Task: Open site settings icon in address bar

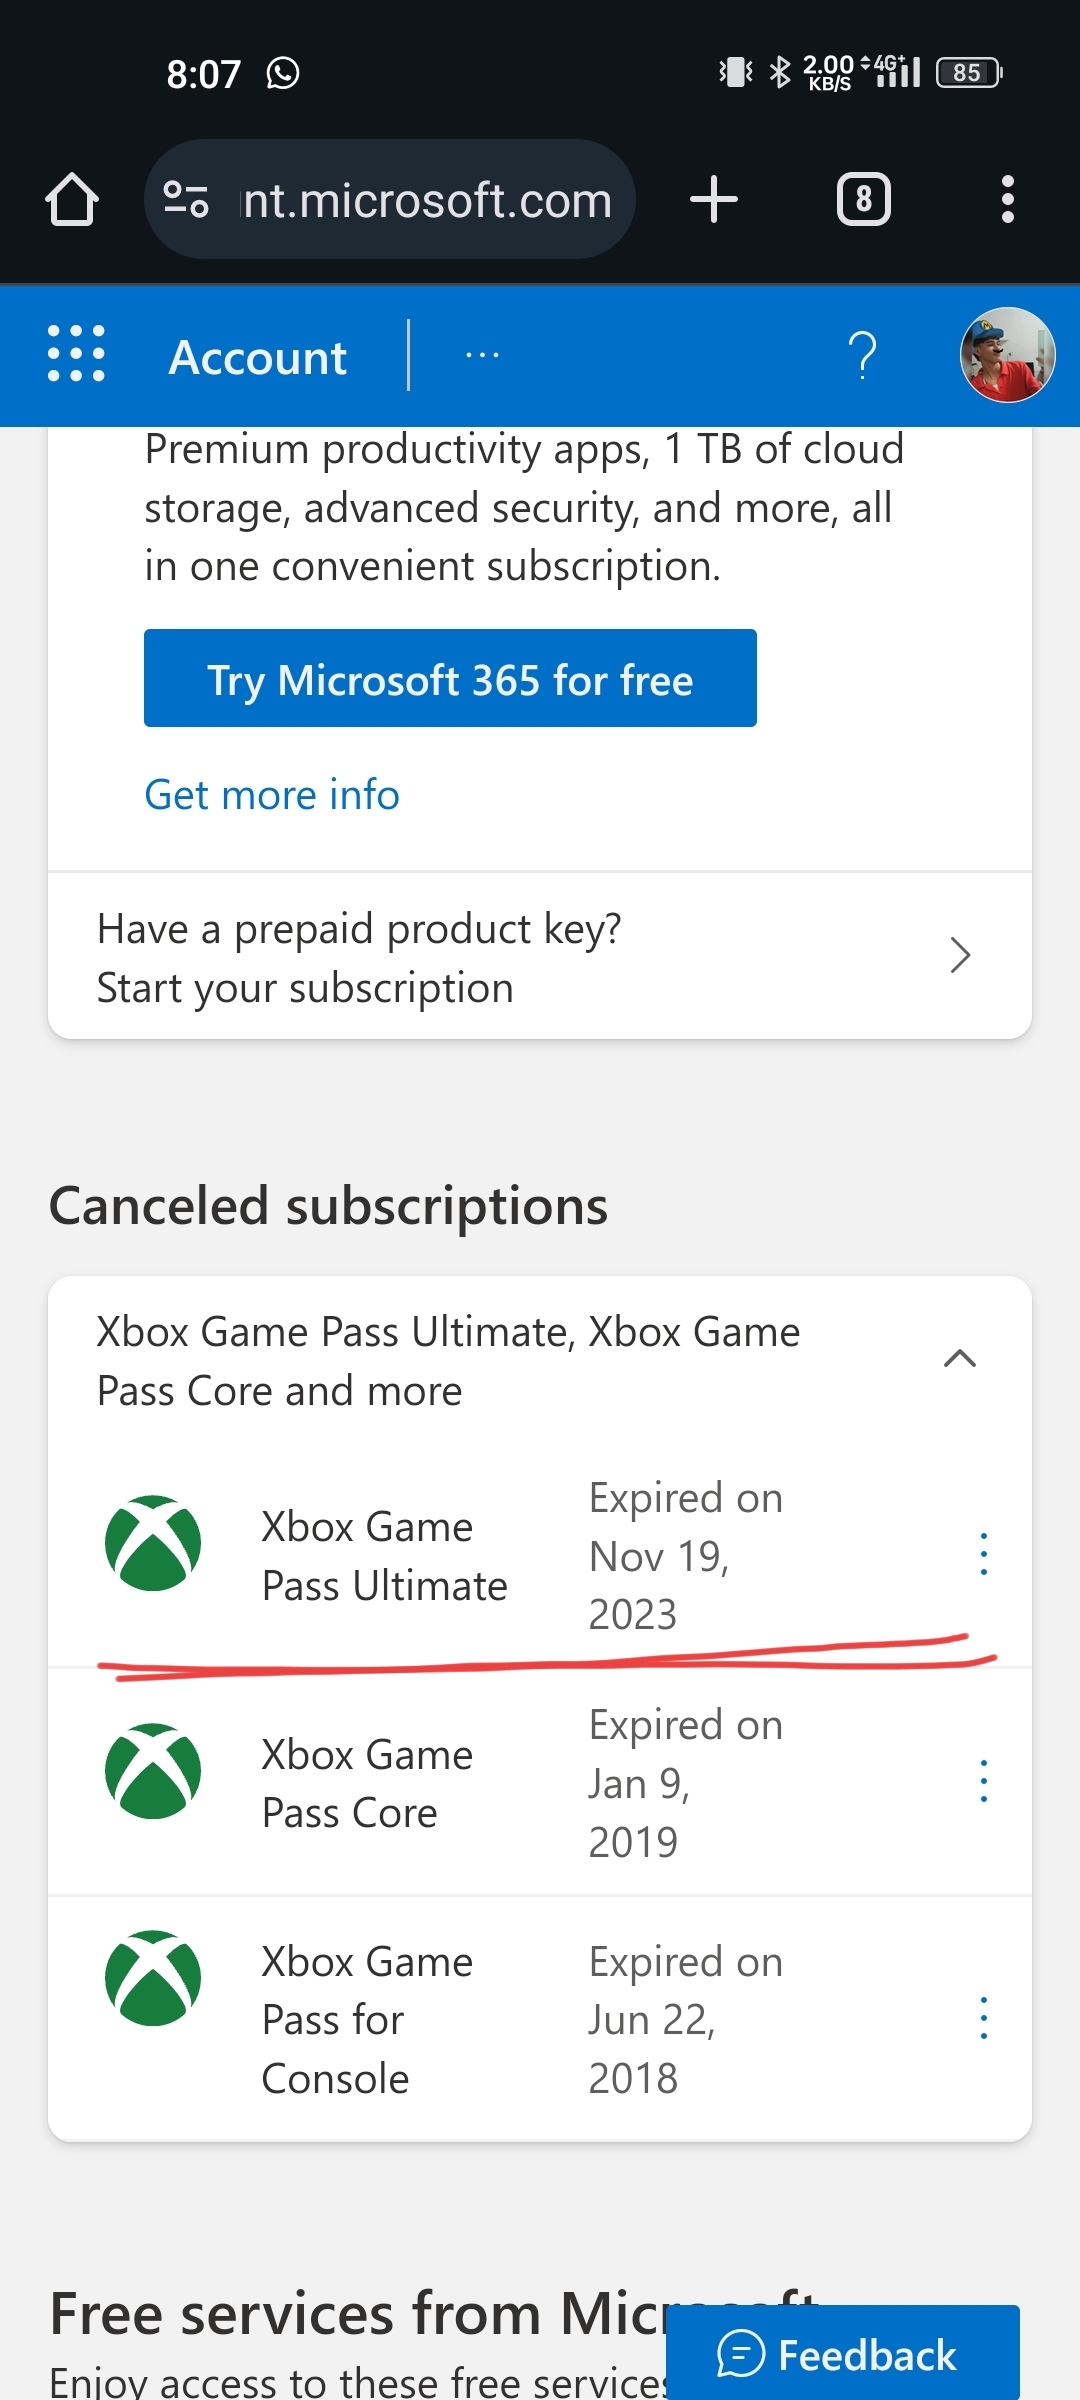Action: pyautogui.click(x=186, y=199)
